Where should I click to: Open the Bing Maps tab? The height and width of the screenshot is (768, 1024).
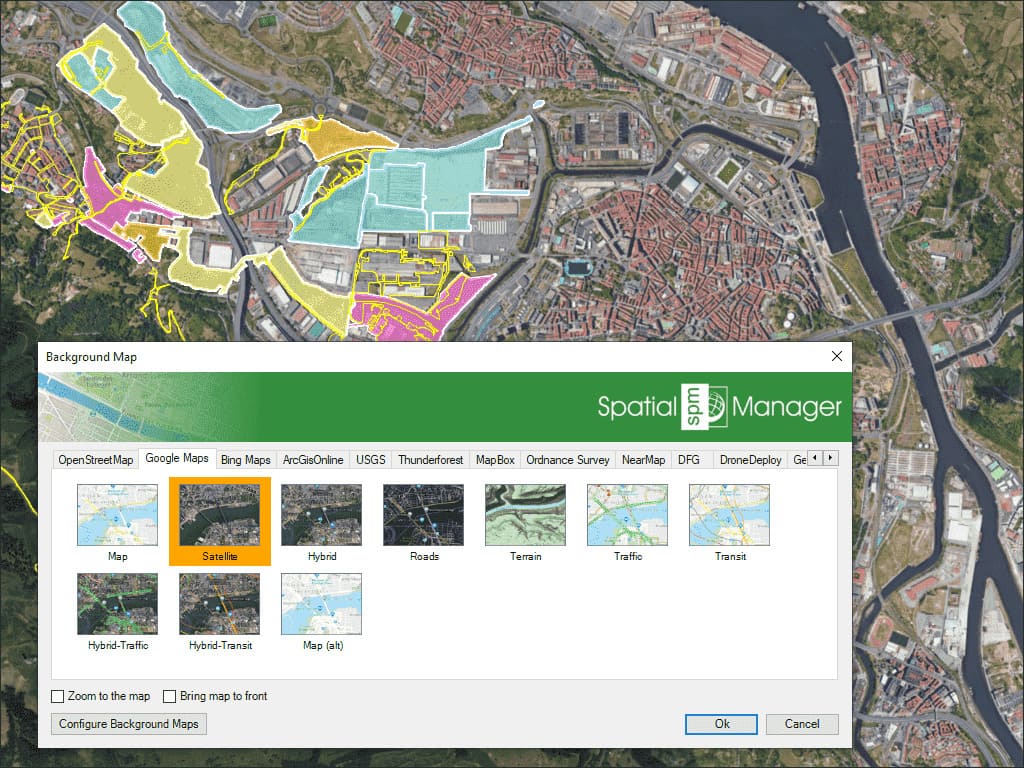click(x=245, y=459)
